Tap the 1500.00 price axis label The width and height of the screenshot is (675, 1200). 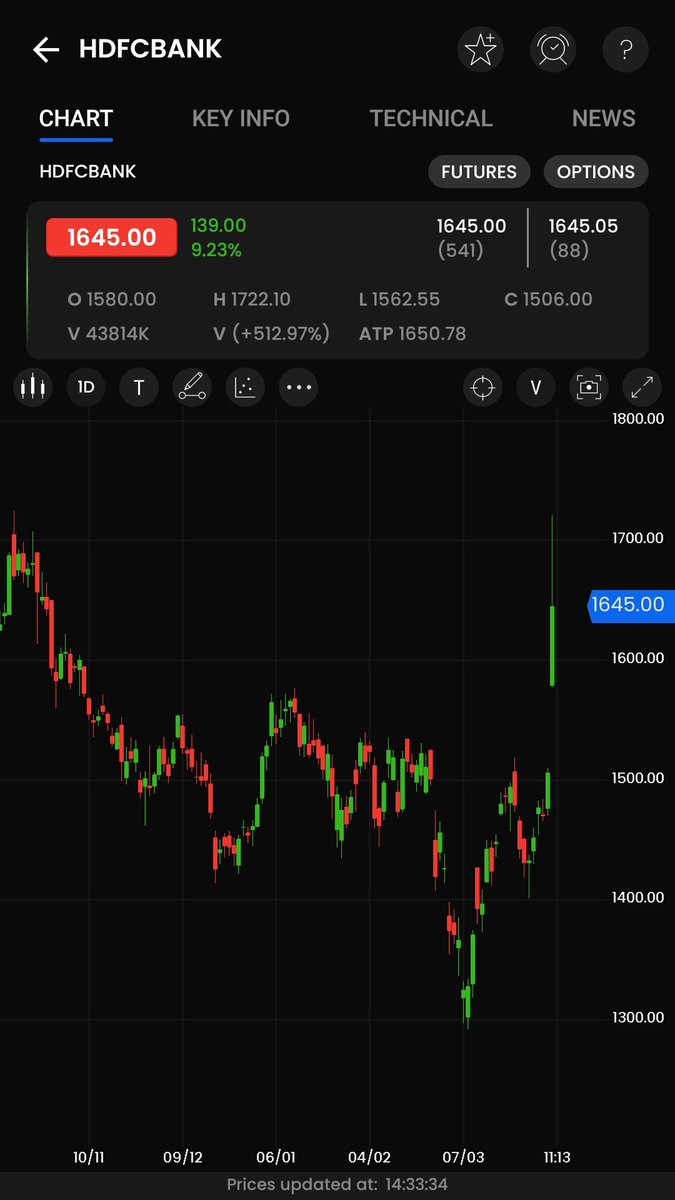(x=638, y=778)
